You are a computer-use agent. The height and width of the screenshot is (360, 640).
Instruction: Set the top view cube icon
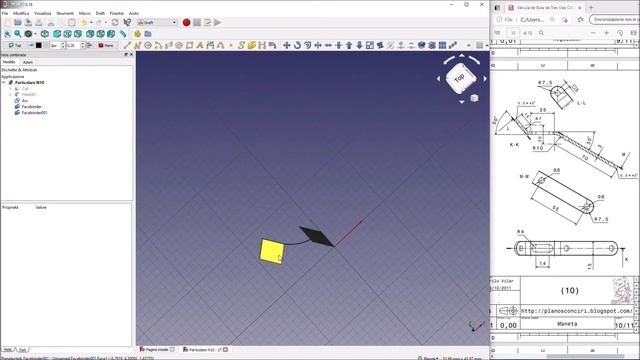[x=67, y=34]
